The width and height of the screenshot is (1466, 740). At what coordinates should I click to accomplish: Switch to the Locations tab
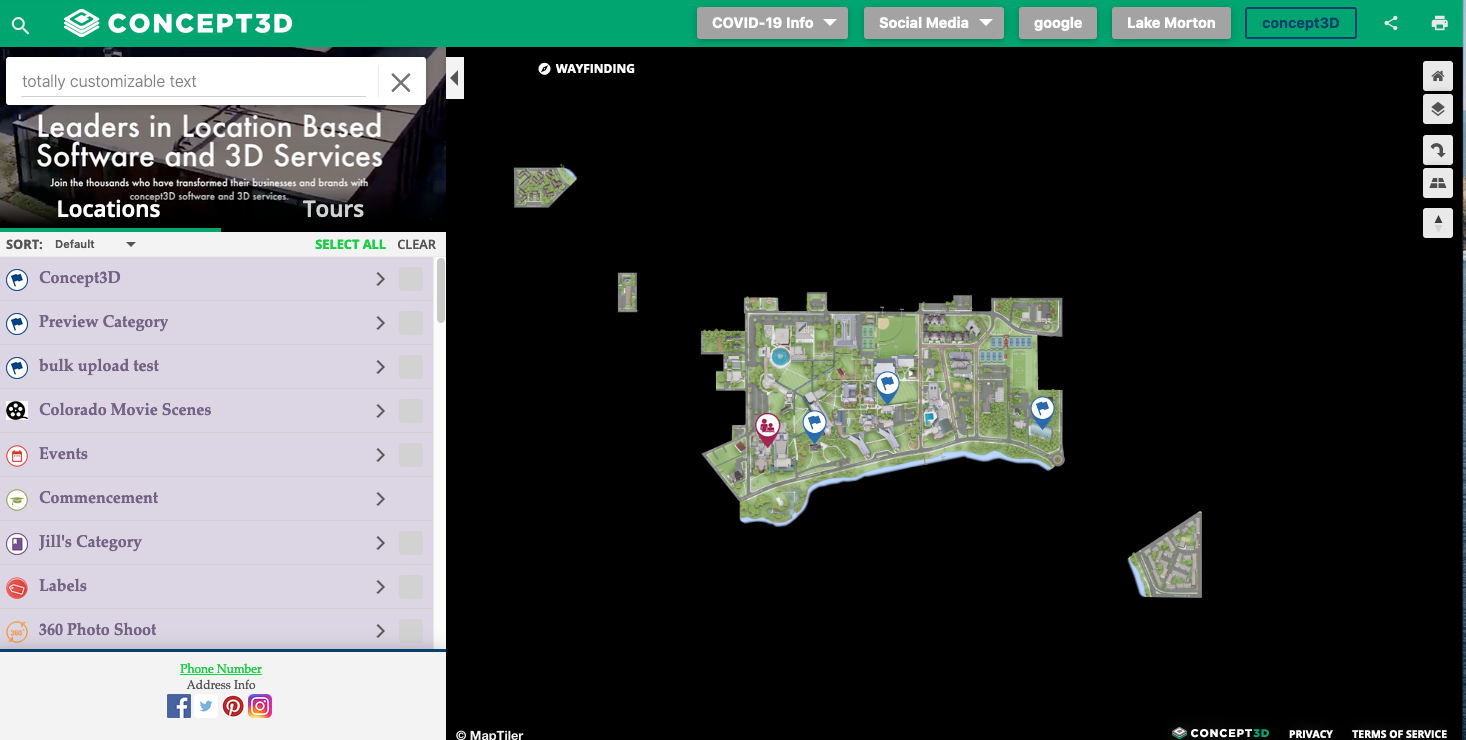point(108,209)
